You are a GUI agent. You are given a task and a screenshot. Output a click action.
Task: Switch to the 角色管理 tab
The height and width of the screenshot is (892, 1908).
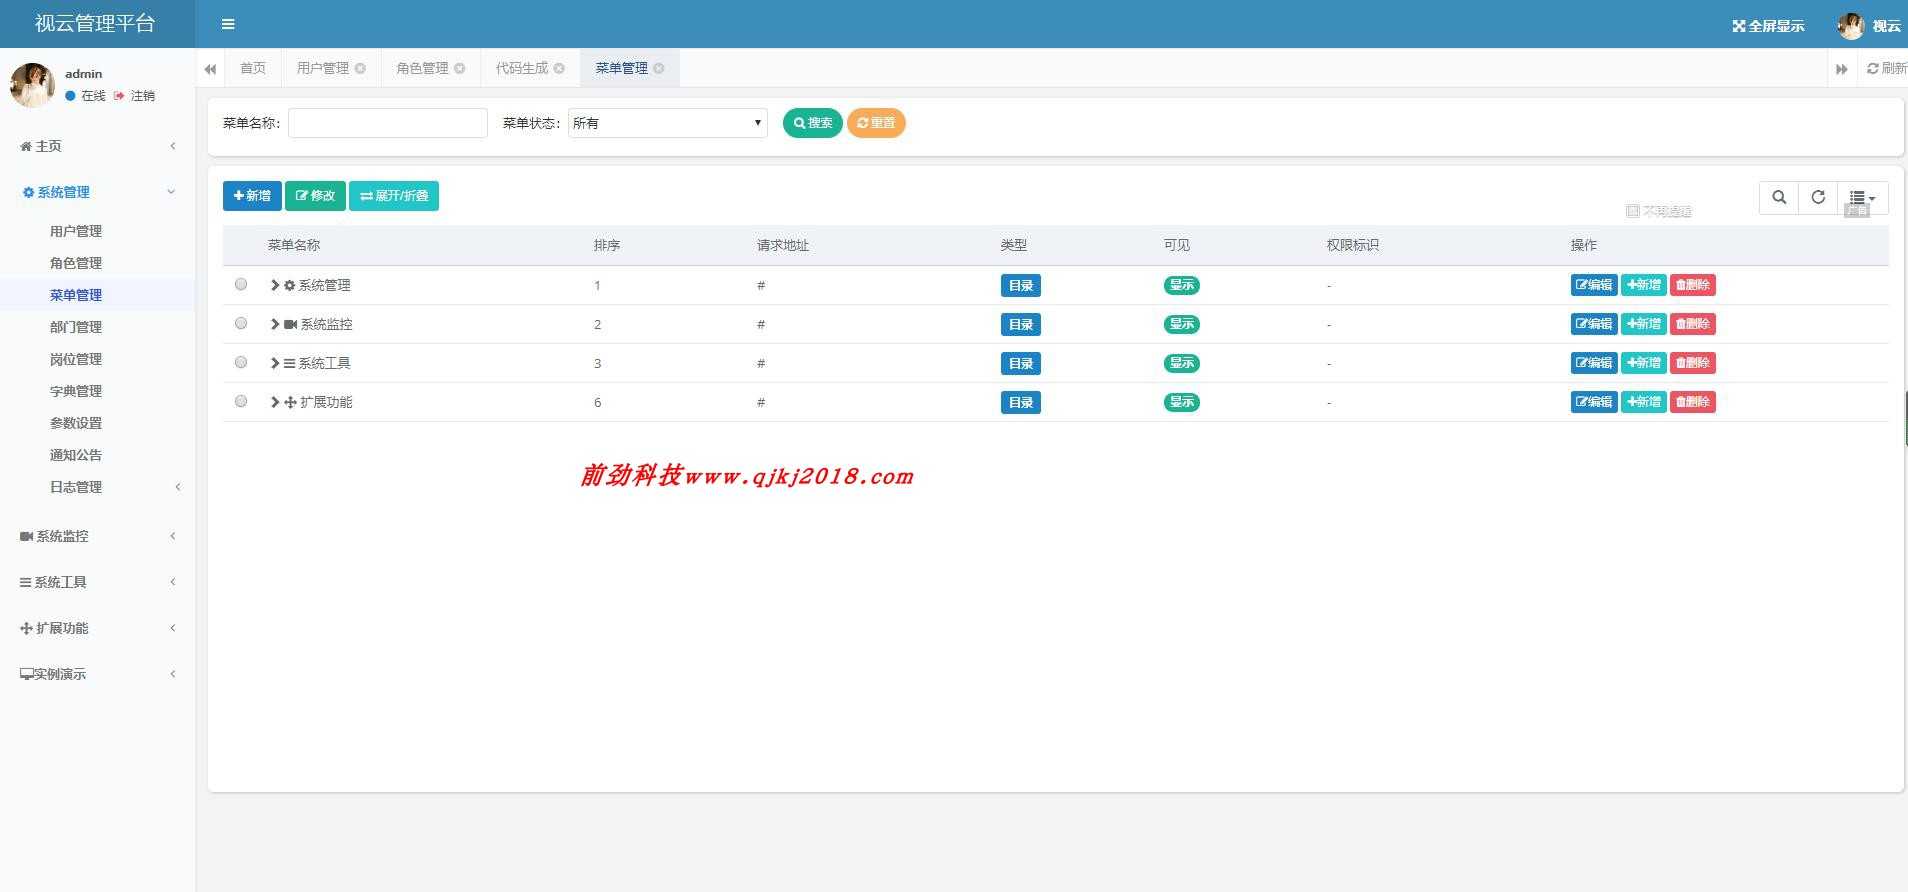point(422,68)
